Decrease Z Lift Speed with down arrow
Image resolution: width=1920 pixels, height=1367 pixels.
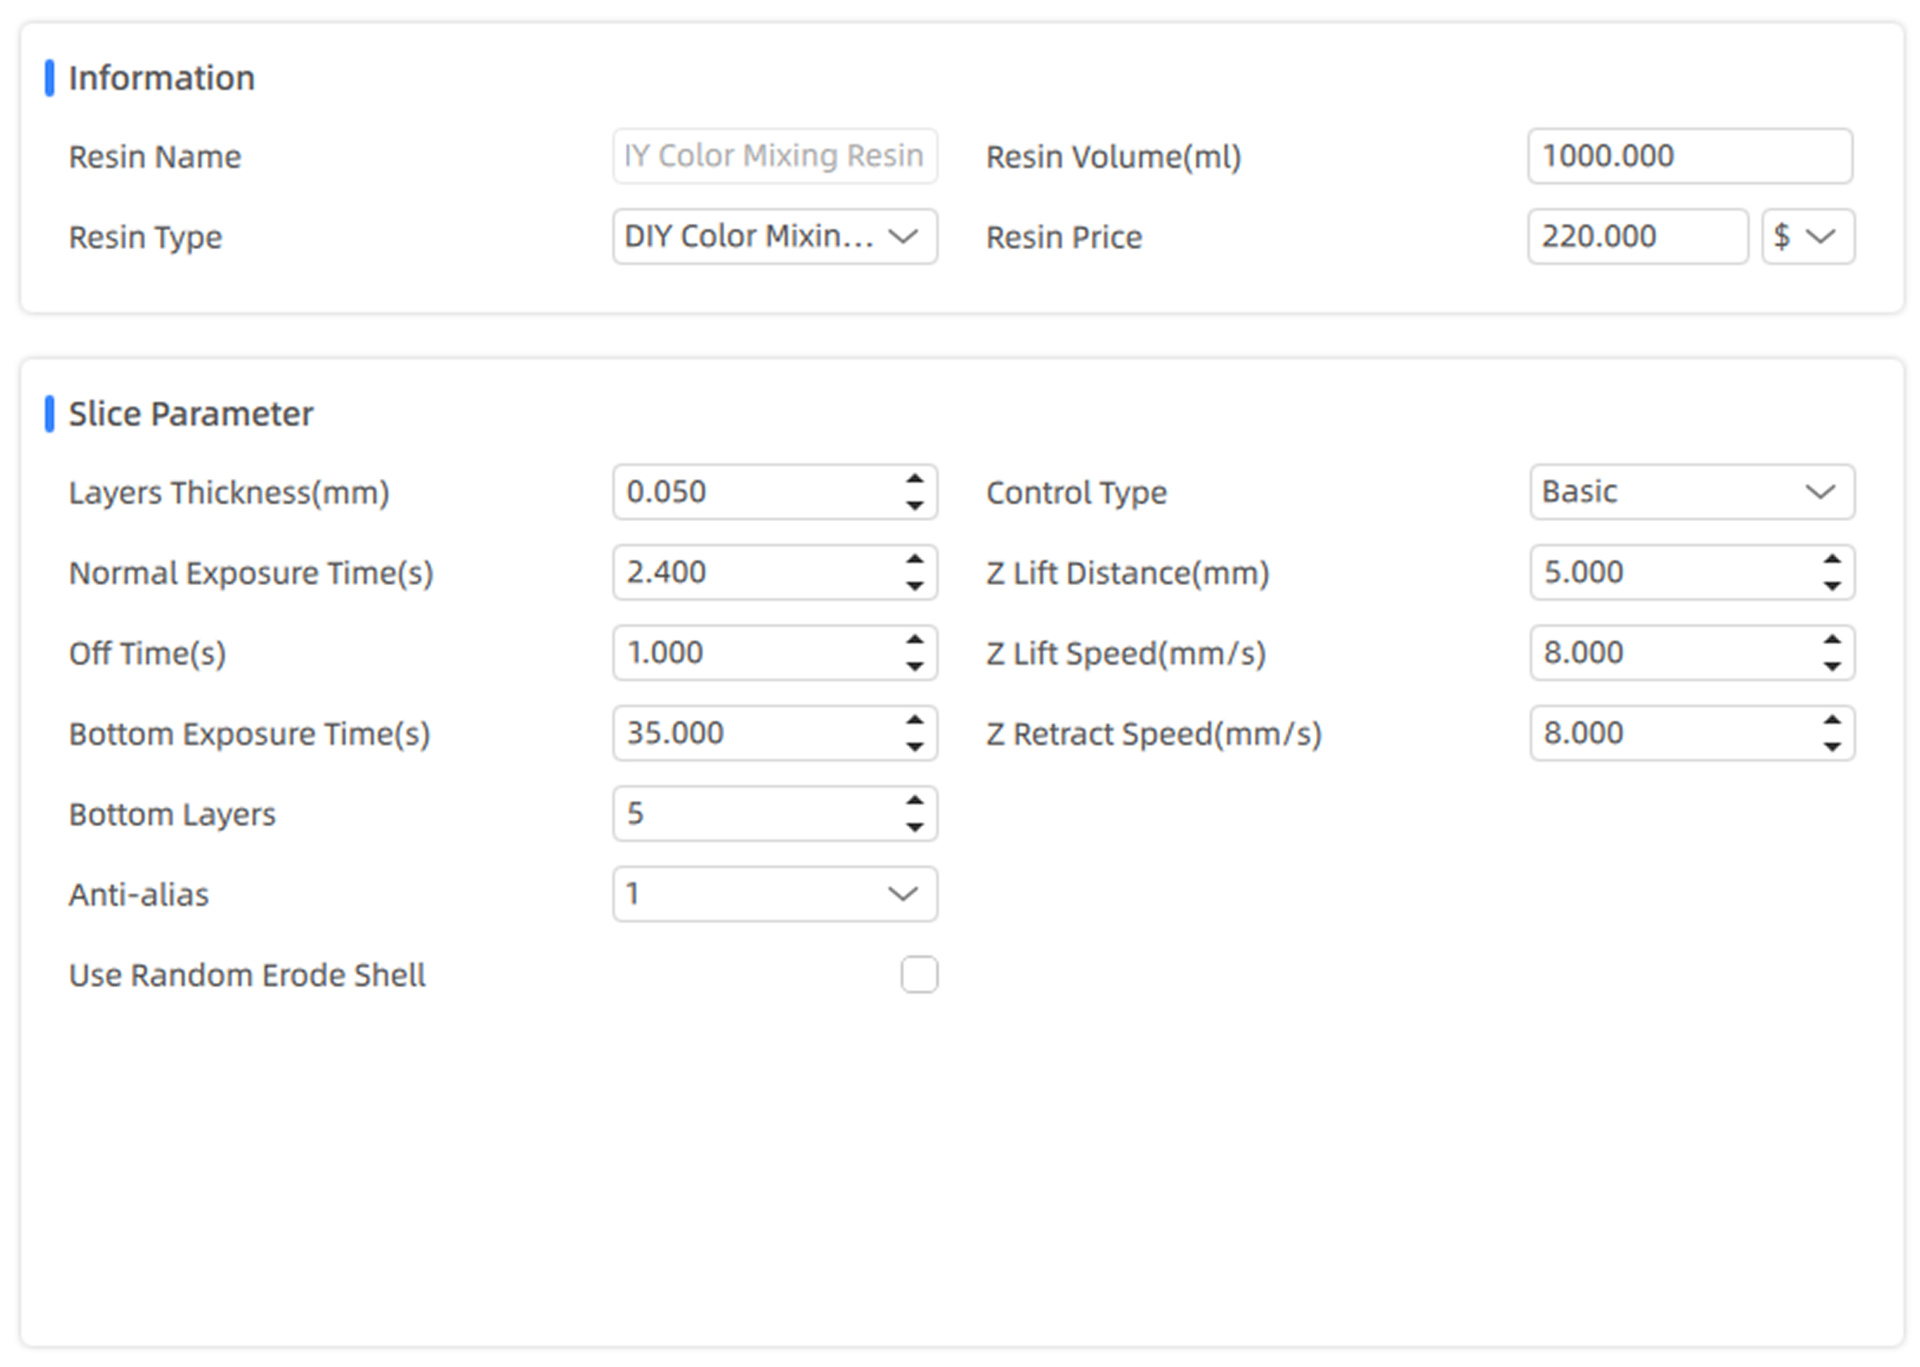[1831, 667]
